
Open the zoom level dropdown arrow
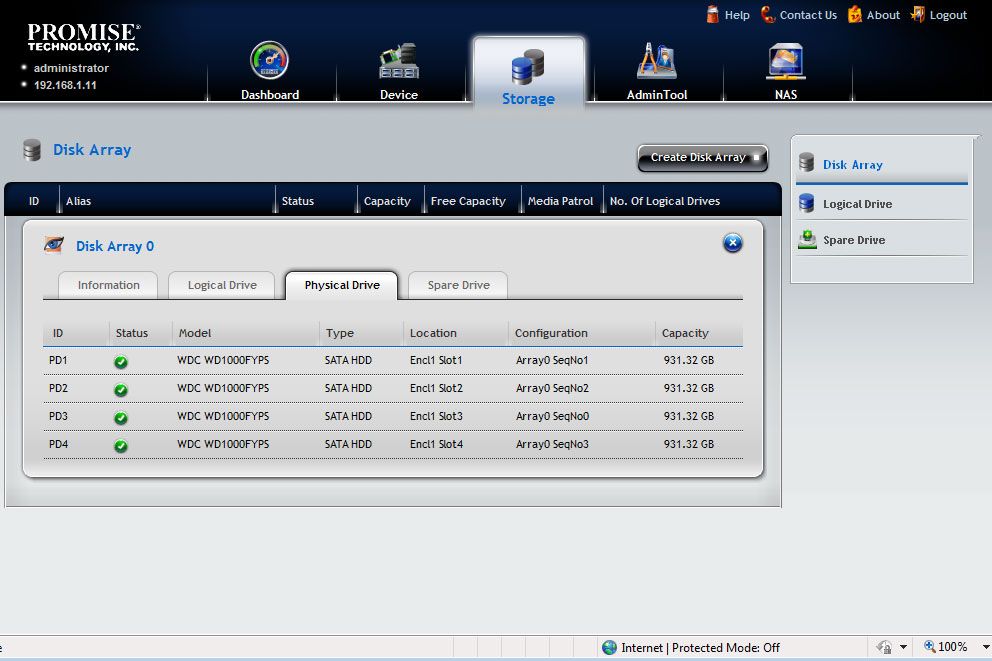pyautogui.click(x=986, y=647)
